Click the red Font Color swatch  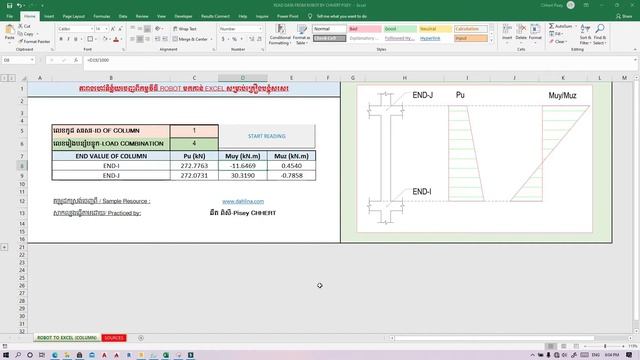pos(116,39)
